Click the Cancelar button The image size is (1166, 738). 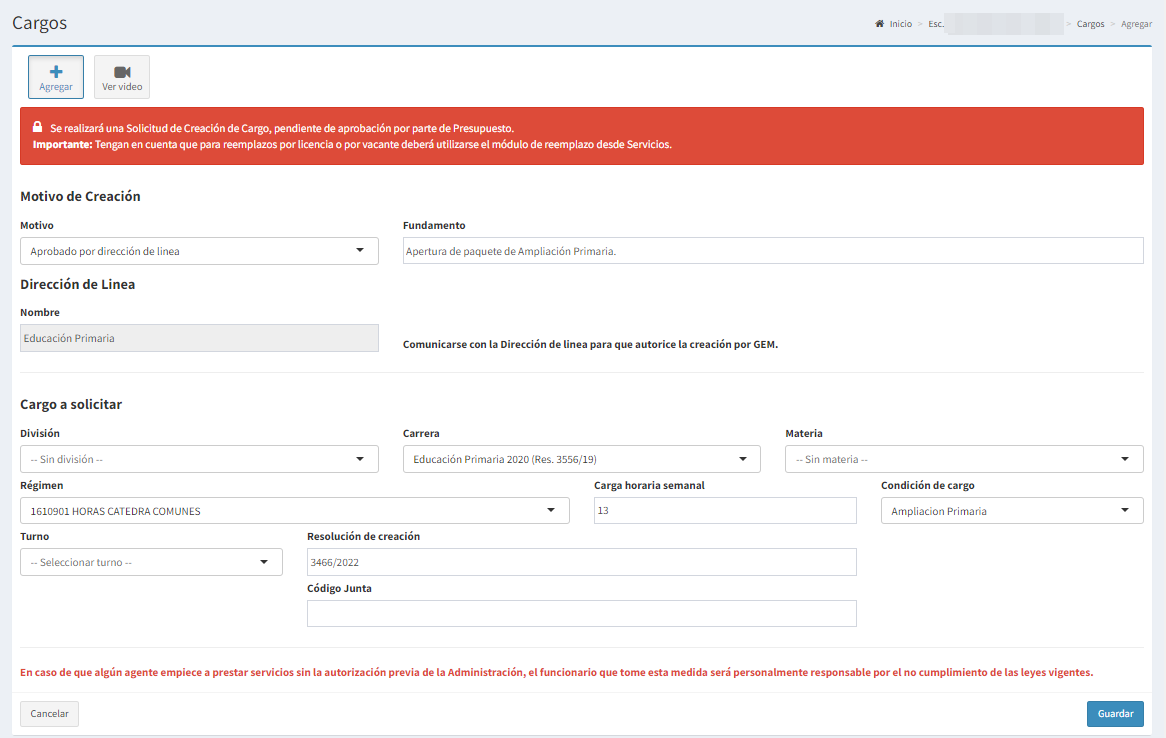[x=49, y=713]
